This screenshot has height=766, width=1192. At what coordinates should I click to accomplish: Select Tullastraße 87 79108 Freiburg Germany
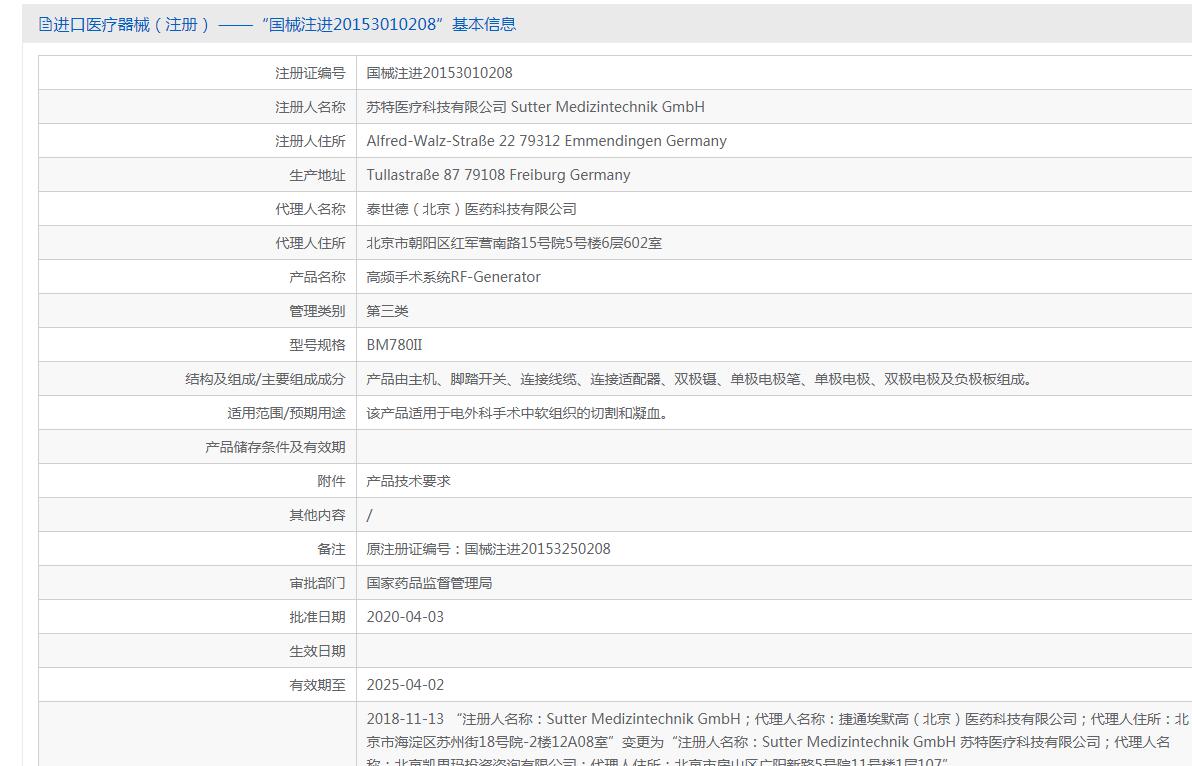pos(499,176)
